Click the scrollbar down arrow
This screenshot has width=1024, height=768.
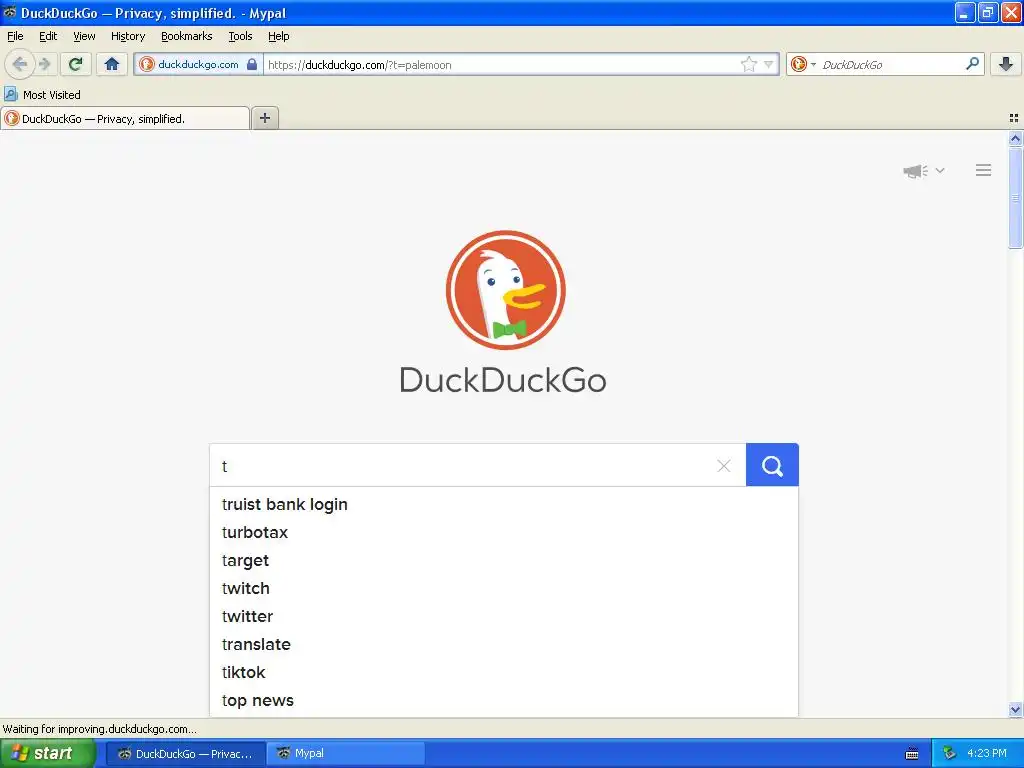click(x=1015, y=709)
